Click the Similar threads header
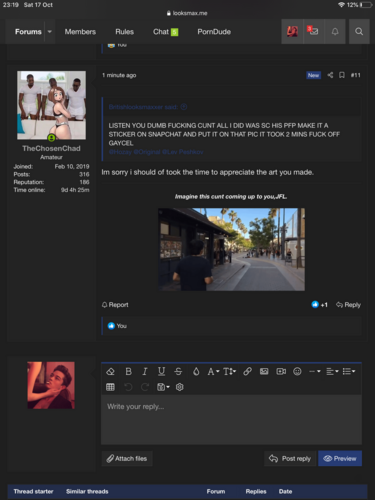The image size is (375, 500). (87, 491)
